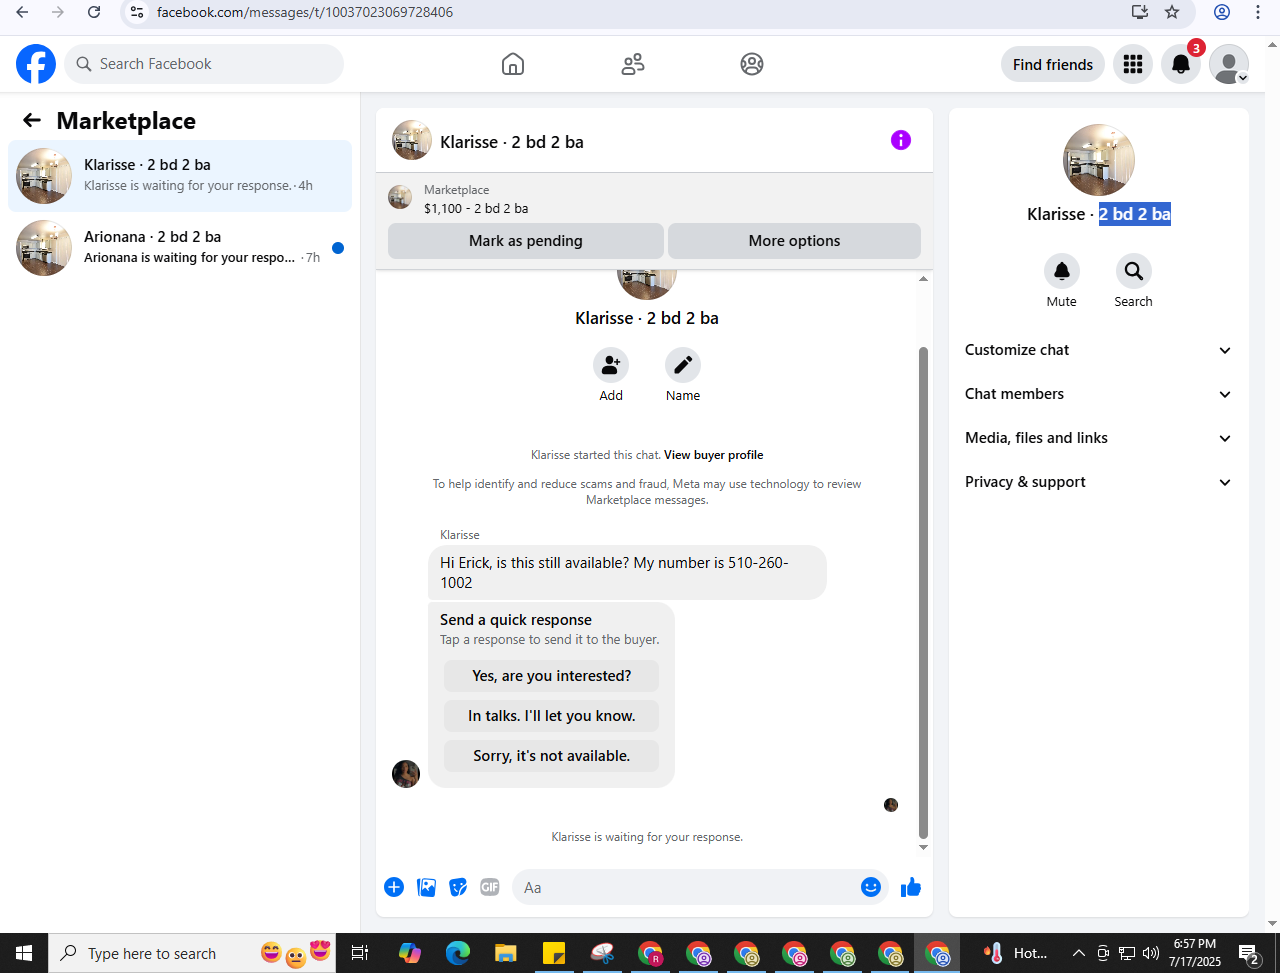The height and width of the screenshot is (973, 1280).
Task: Expand Chat members section
Action: click(x=1098, y=394)
